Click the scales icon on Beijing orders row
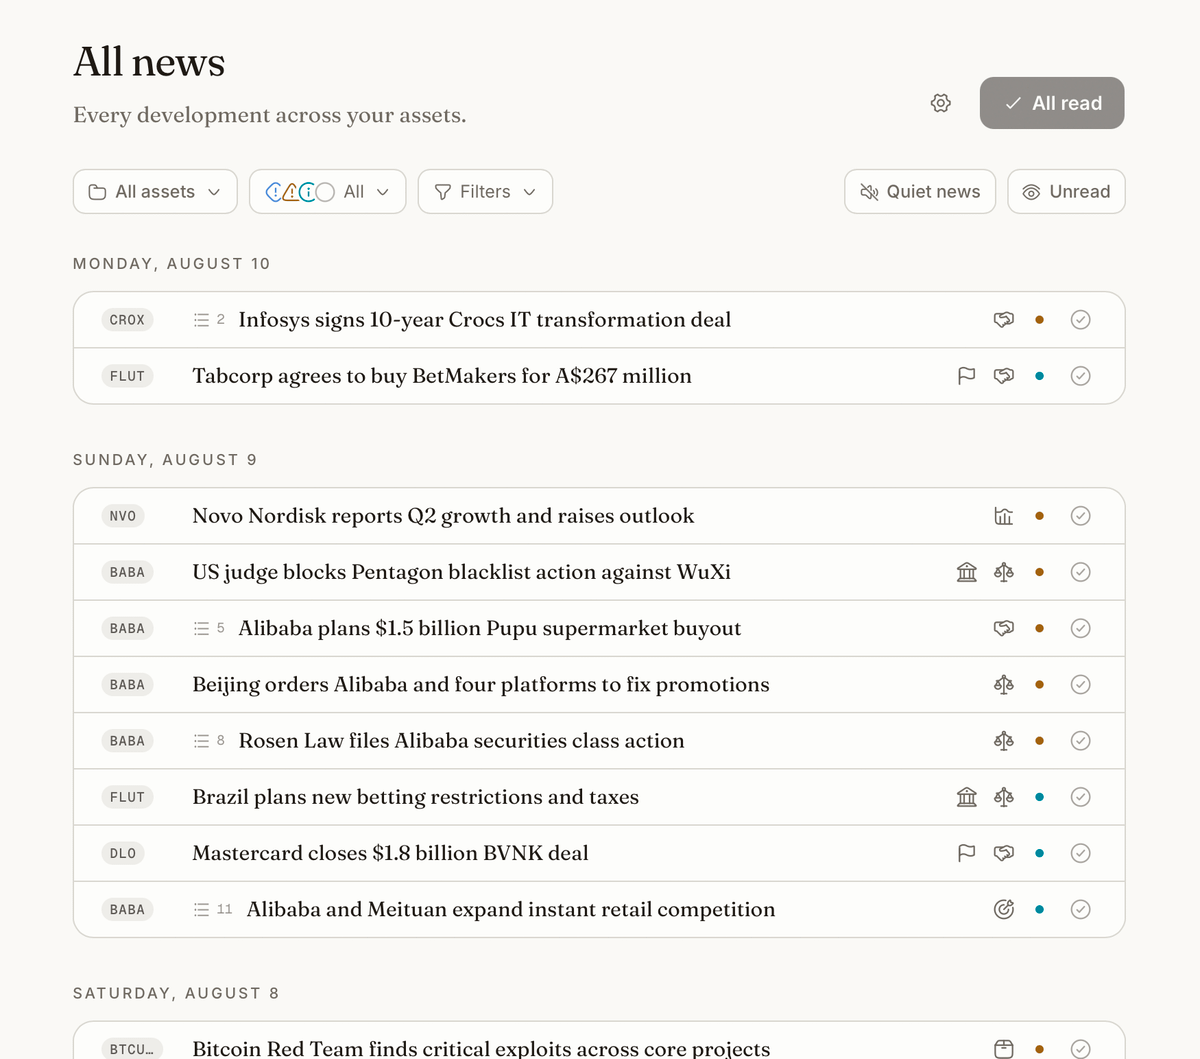Image resolution: width=1200 pixels, height=1059 pixels. click(1004, 684)
